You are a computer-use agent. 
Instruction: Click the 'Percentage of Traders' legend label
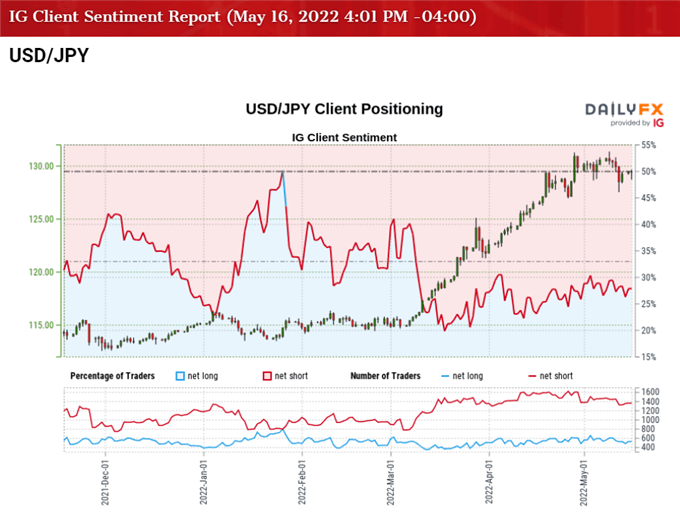click(x=112, y=376)
